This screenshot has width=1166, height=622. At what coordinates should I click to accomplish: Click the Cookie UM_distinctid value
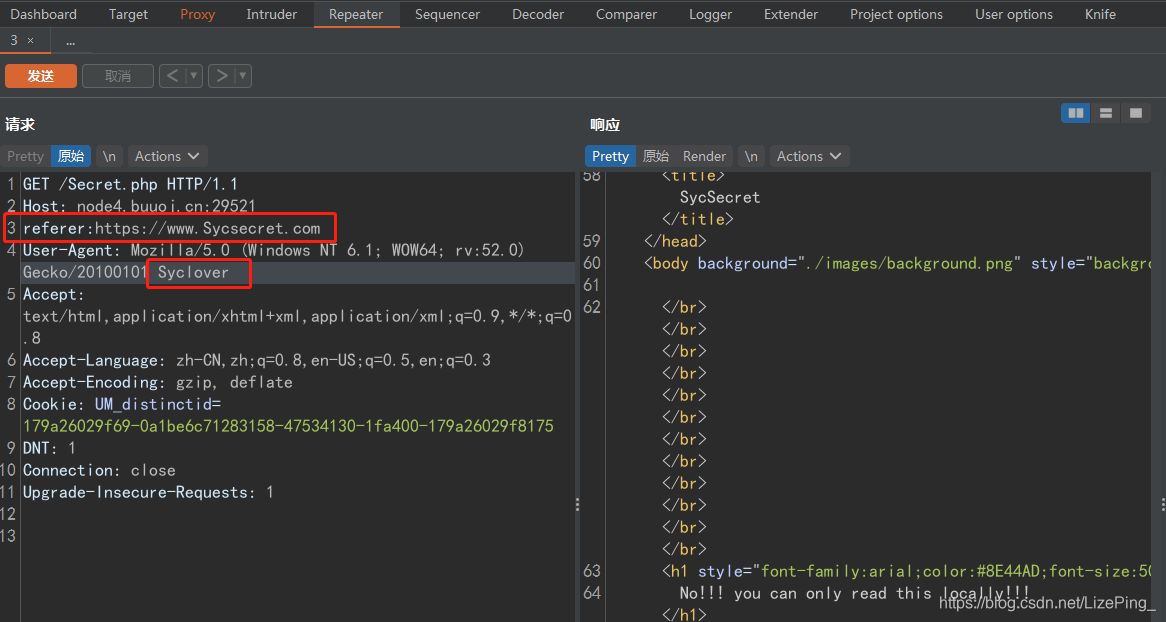[x=288, y=426]
